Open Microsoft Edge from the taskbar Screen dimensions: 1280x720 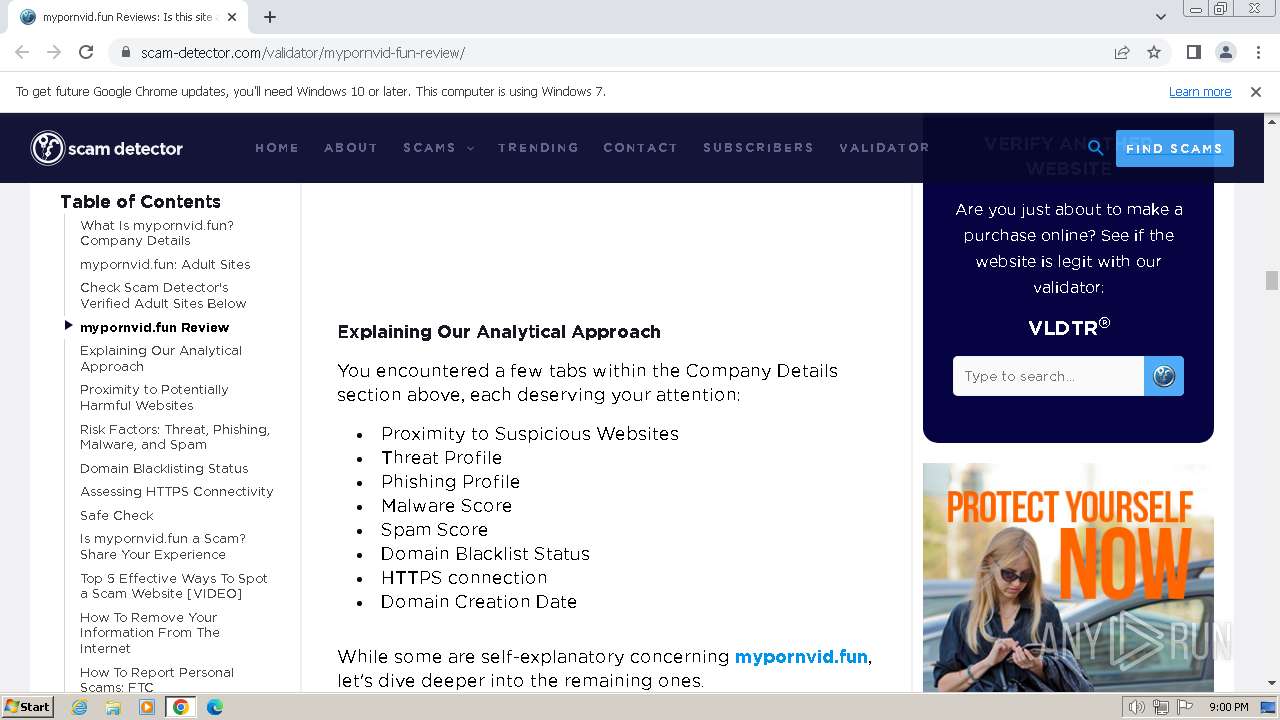click(x=215, y=707)
